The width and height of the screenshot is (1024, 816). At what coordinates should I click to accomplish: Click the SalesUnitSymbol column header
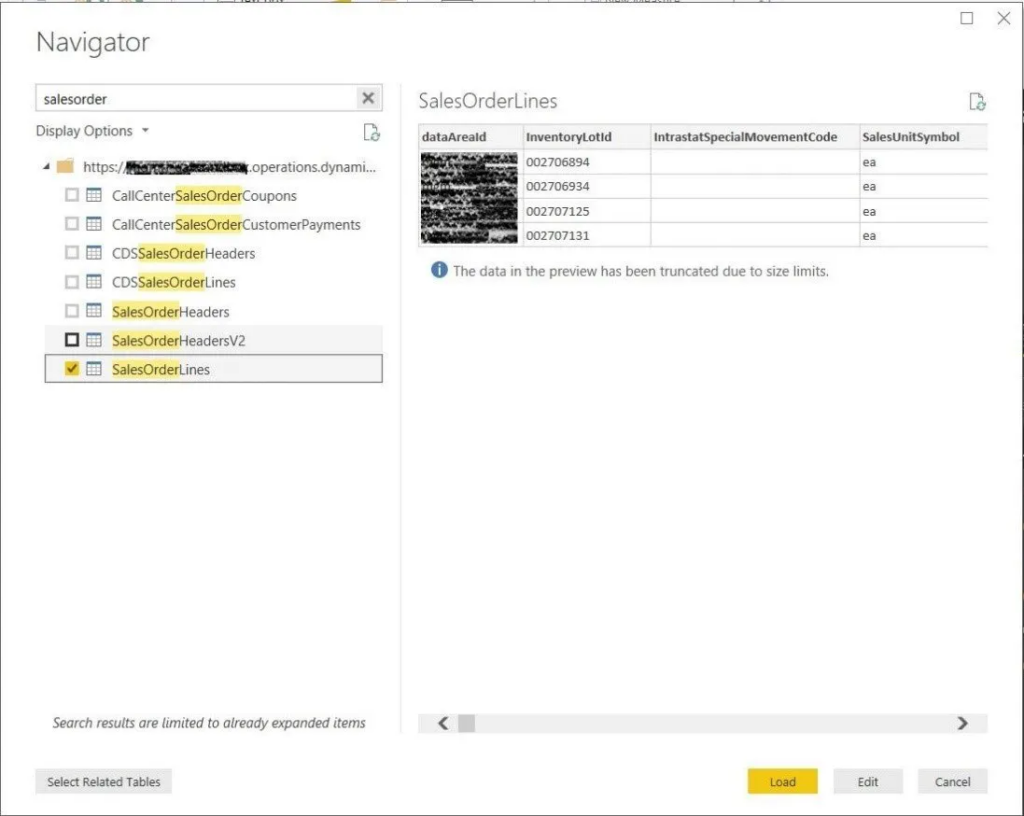click(x=923, y=137)
